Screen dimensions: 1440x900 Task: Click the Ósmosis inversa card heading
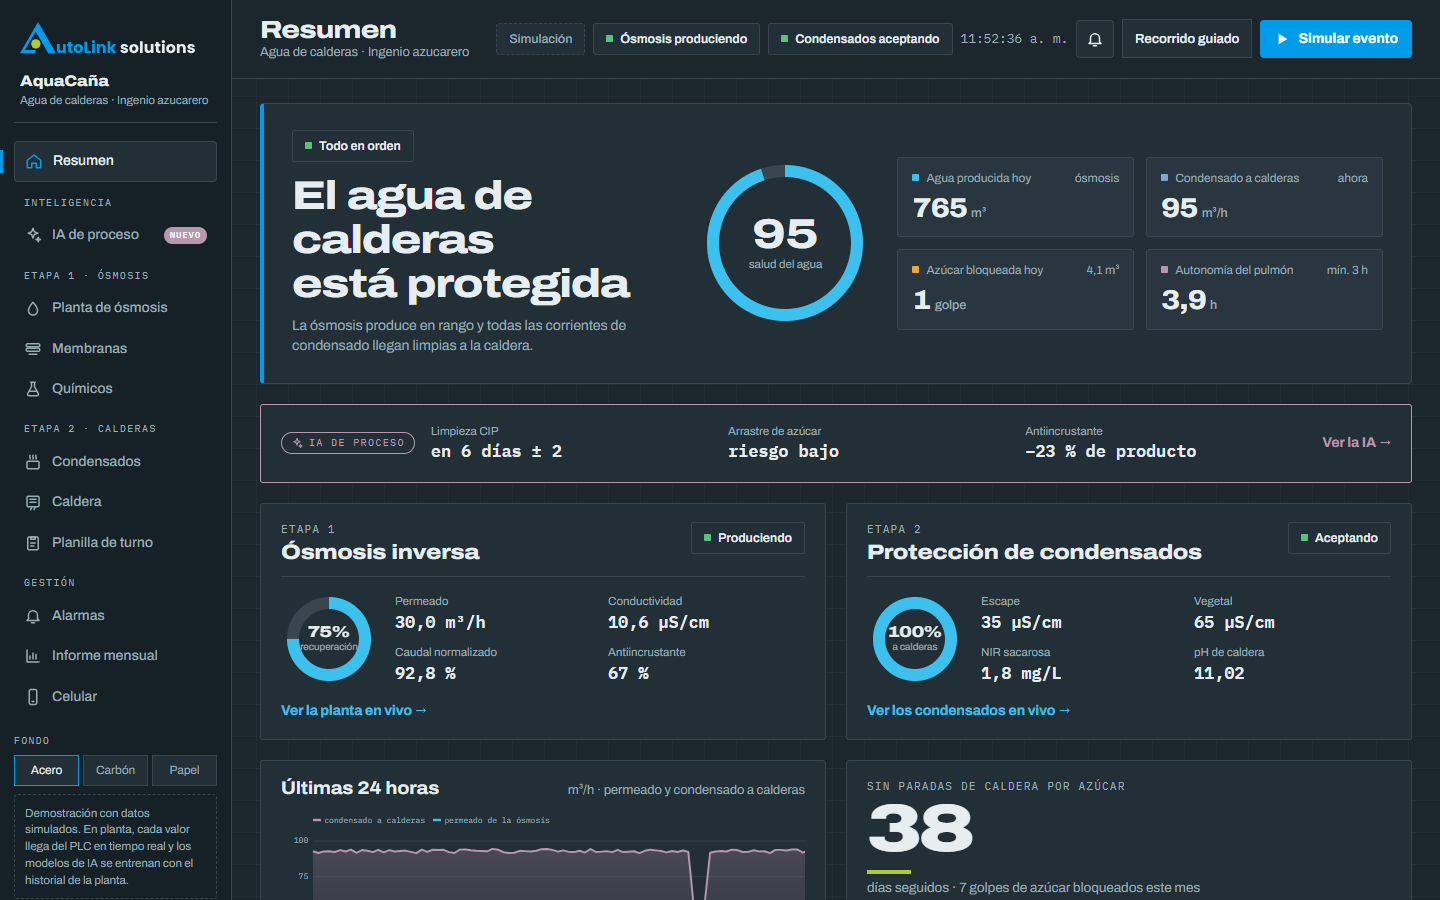(x=380, y=552)
